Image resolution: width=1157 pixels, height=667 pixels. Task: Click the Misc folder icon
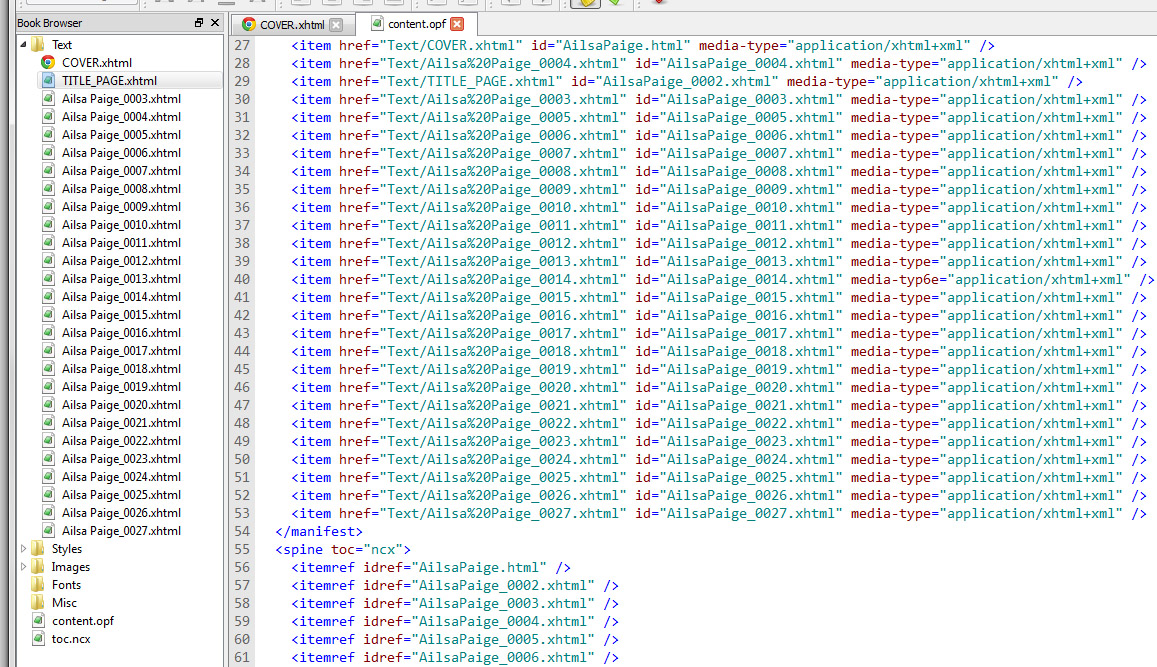click(38, 603)
